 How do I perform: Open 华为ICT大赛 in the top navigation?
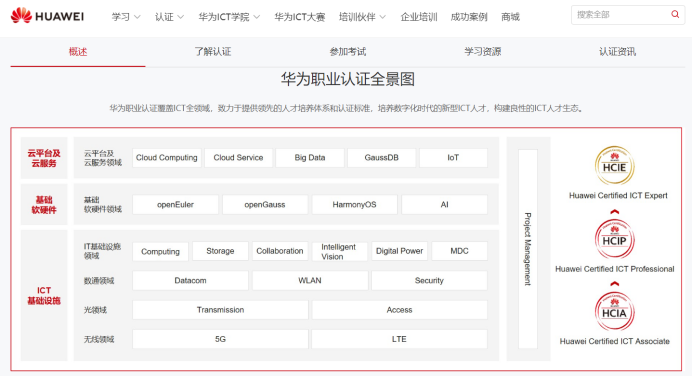[x=300, y=17]
